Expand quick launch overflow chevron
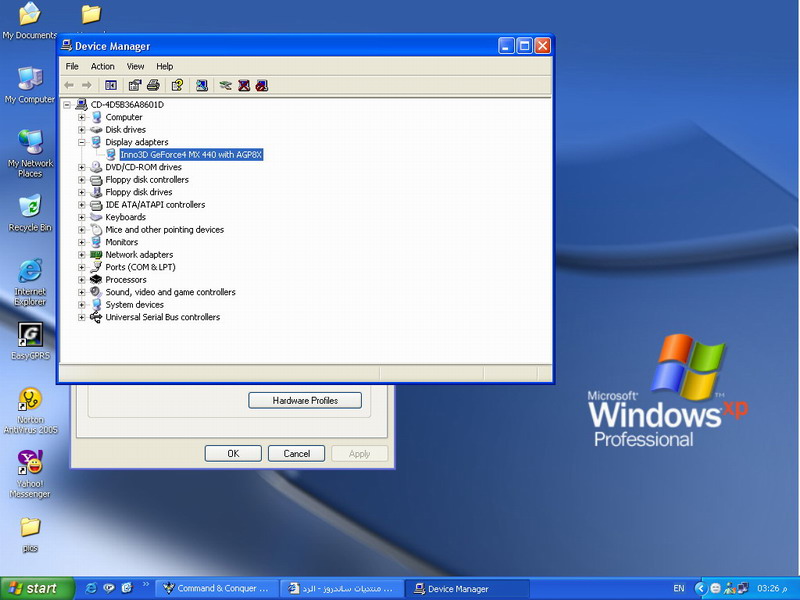The width and height of the screenshot is (800, 600). coord(145,584)
